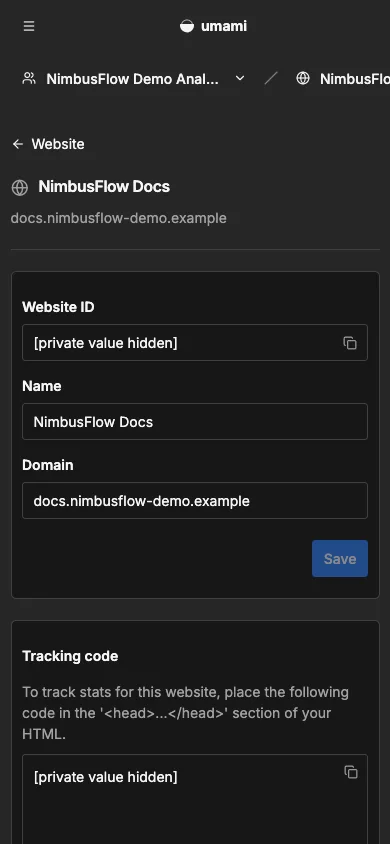Image resolution: width=390 pixels, height=844 pixels.
Task: Click inside the tracking code box
Action: 195,799
